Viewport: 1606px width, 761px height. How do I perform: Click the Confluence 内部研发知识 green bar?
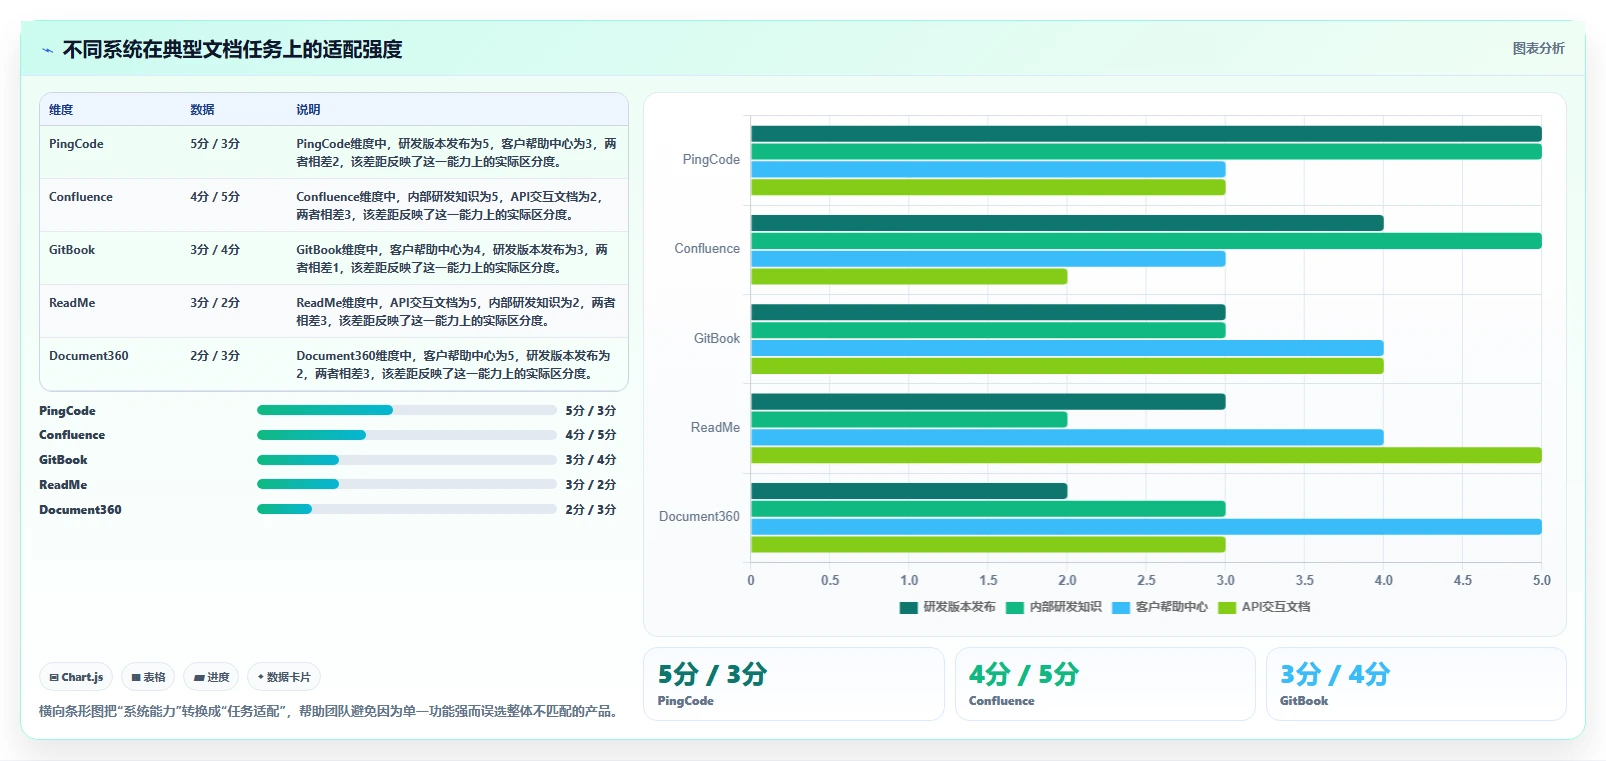(1146, 241)
